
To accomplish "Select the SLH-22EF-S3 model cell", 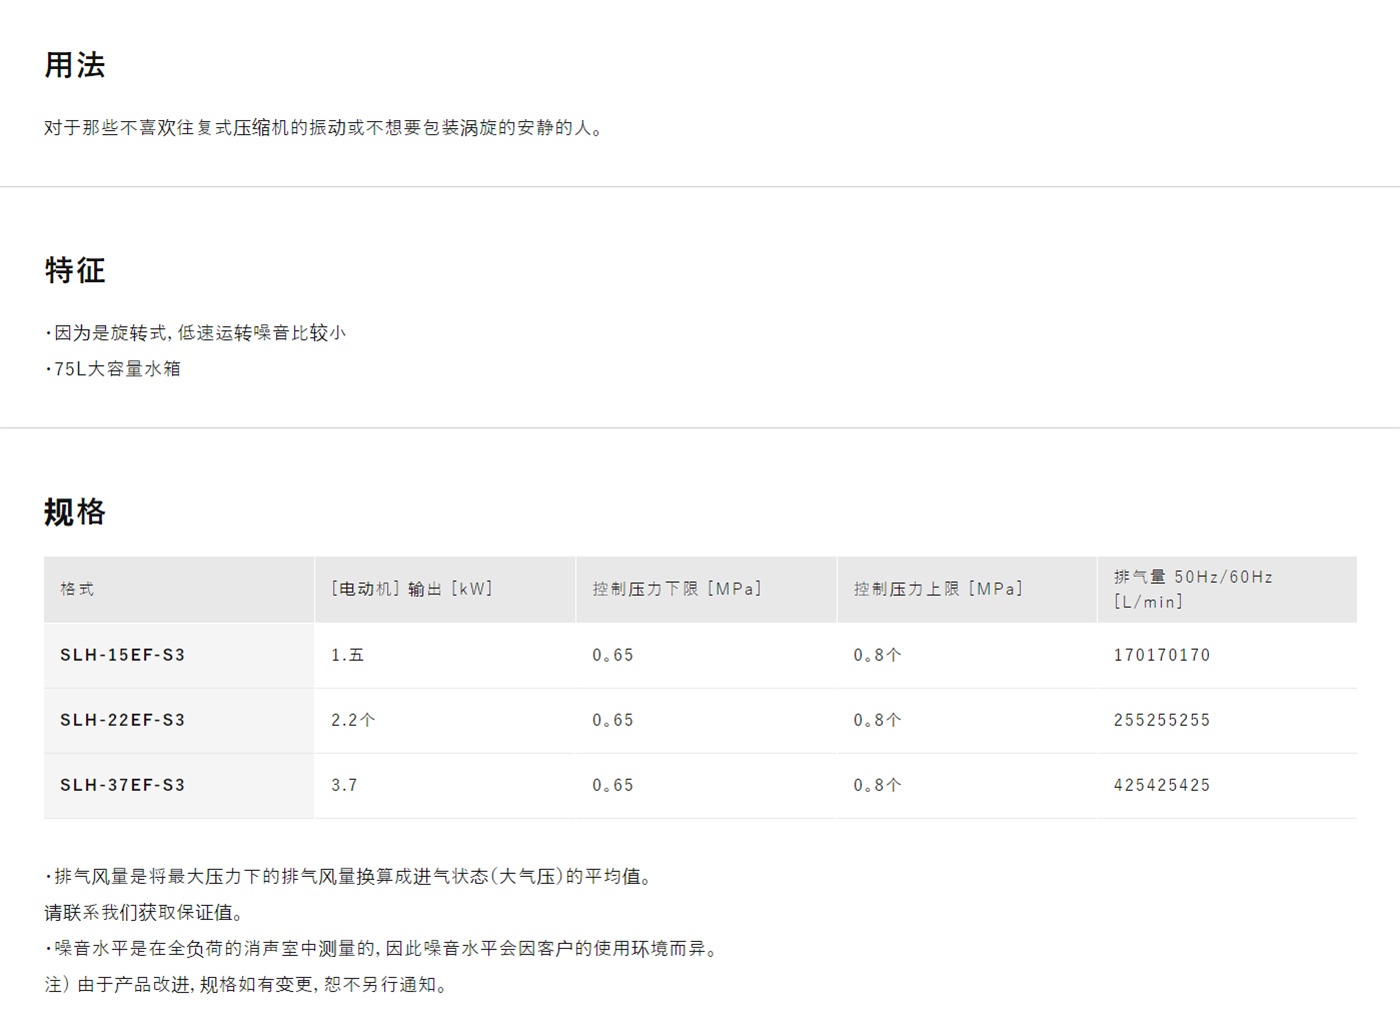I will (123, 720).
